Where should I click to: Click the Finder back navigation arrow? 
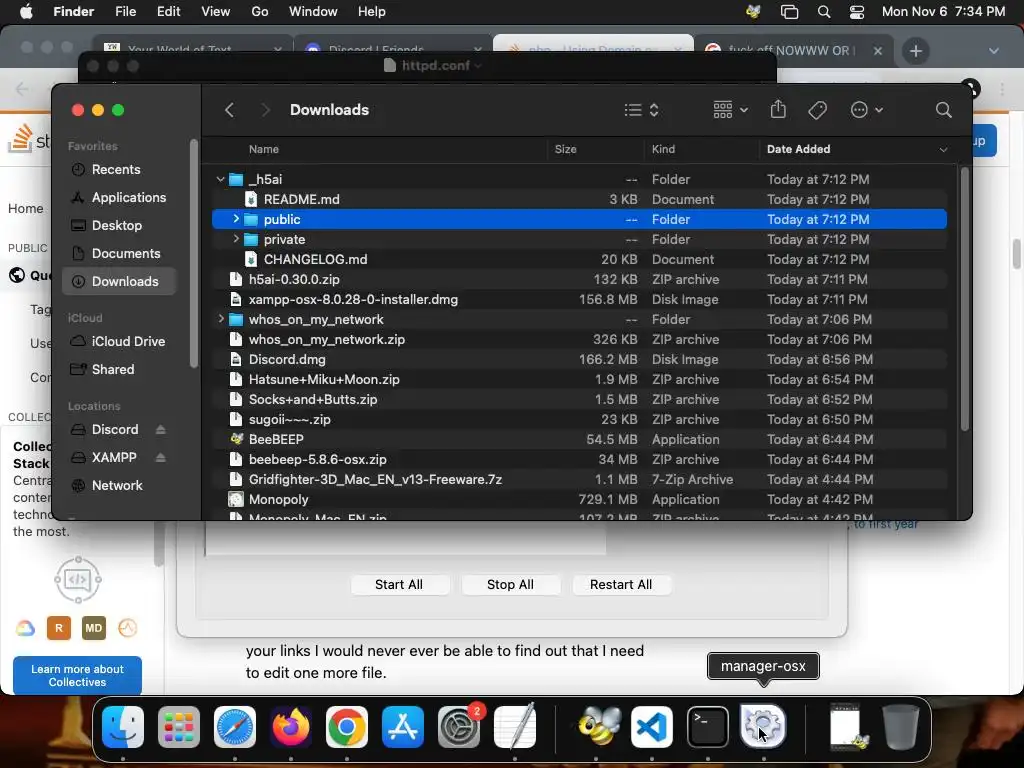point(229,110)
